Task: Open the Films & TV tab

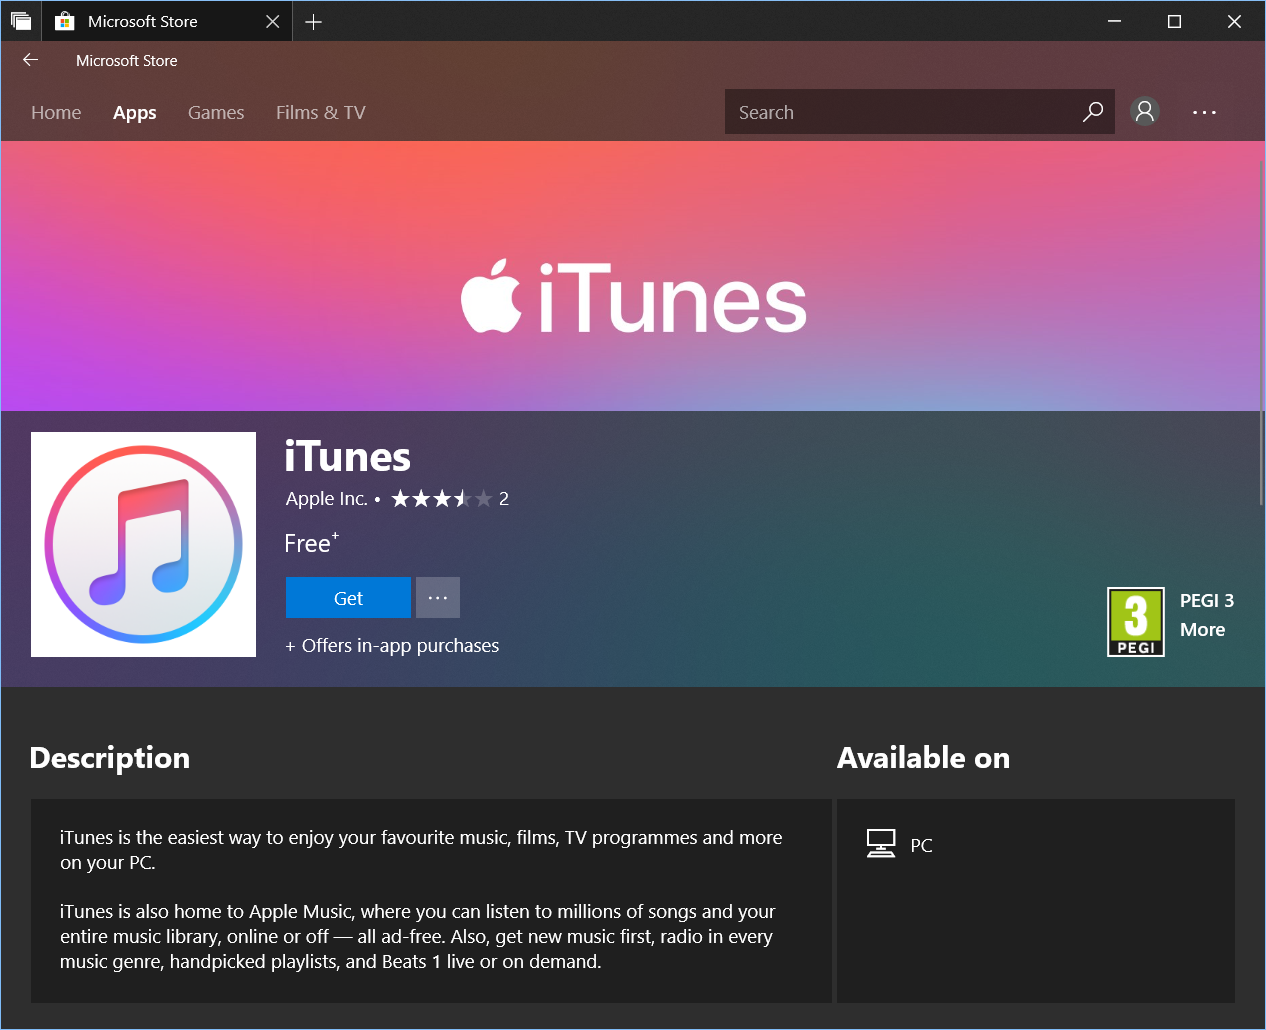Action: click(321, 113)
